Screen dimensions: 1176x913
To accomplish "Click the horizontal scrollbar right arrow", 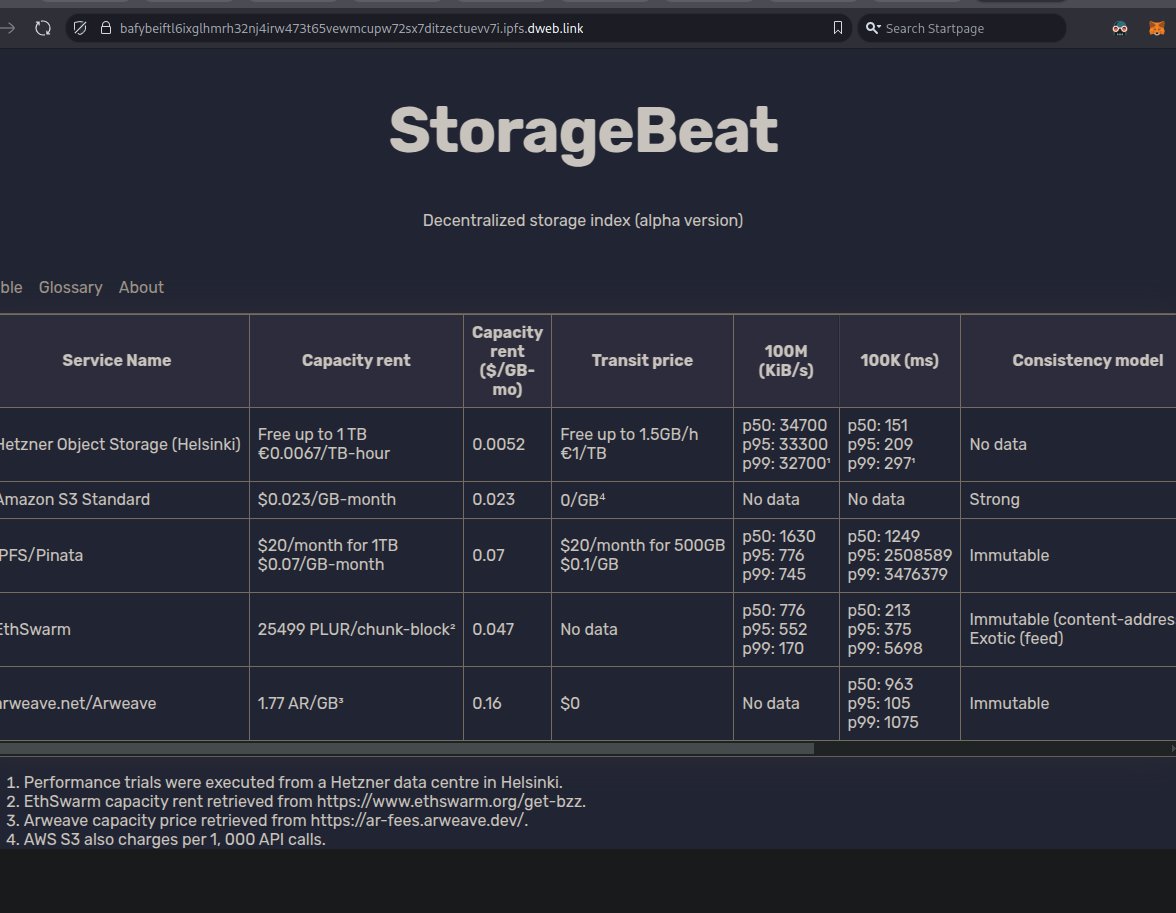I will 1172,748.
